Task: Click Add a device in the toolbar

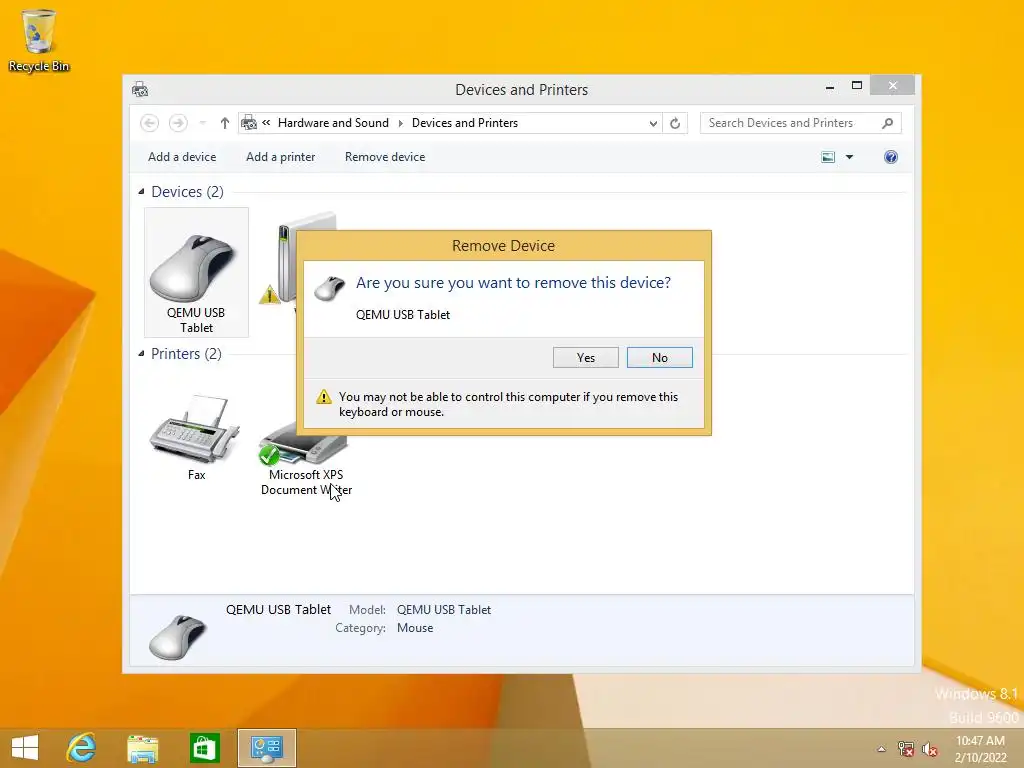Action: 182,157
